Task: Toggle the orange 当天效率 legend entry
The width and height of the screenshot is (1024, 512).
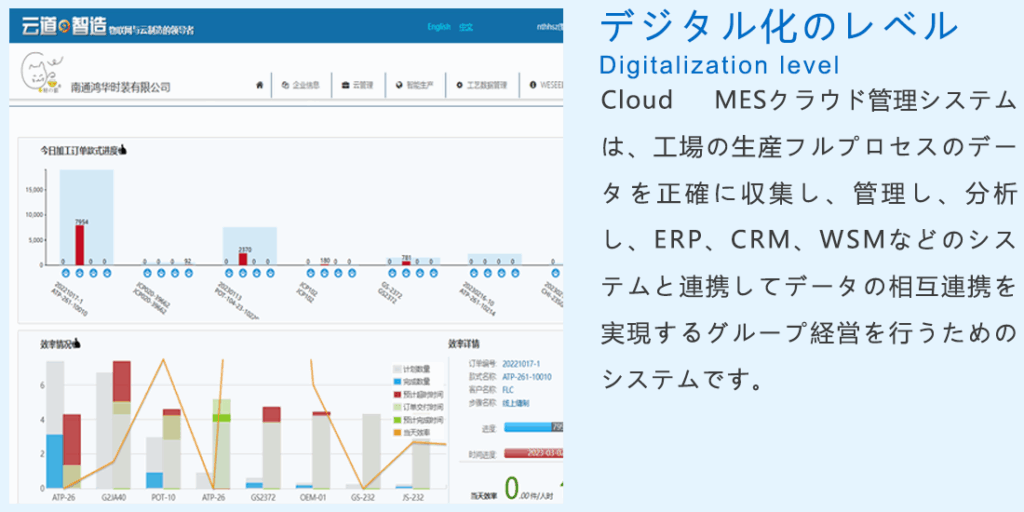Action: (411, 432)
